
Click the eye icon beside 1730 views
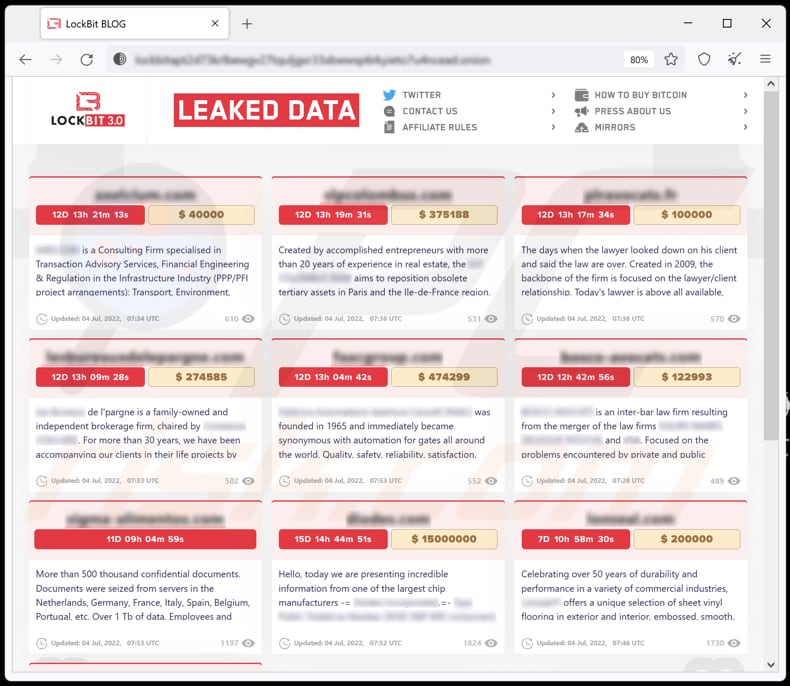(734, 643)
